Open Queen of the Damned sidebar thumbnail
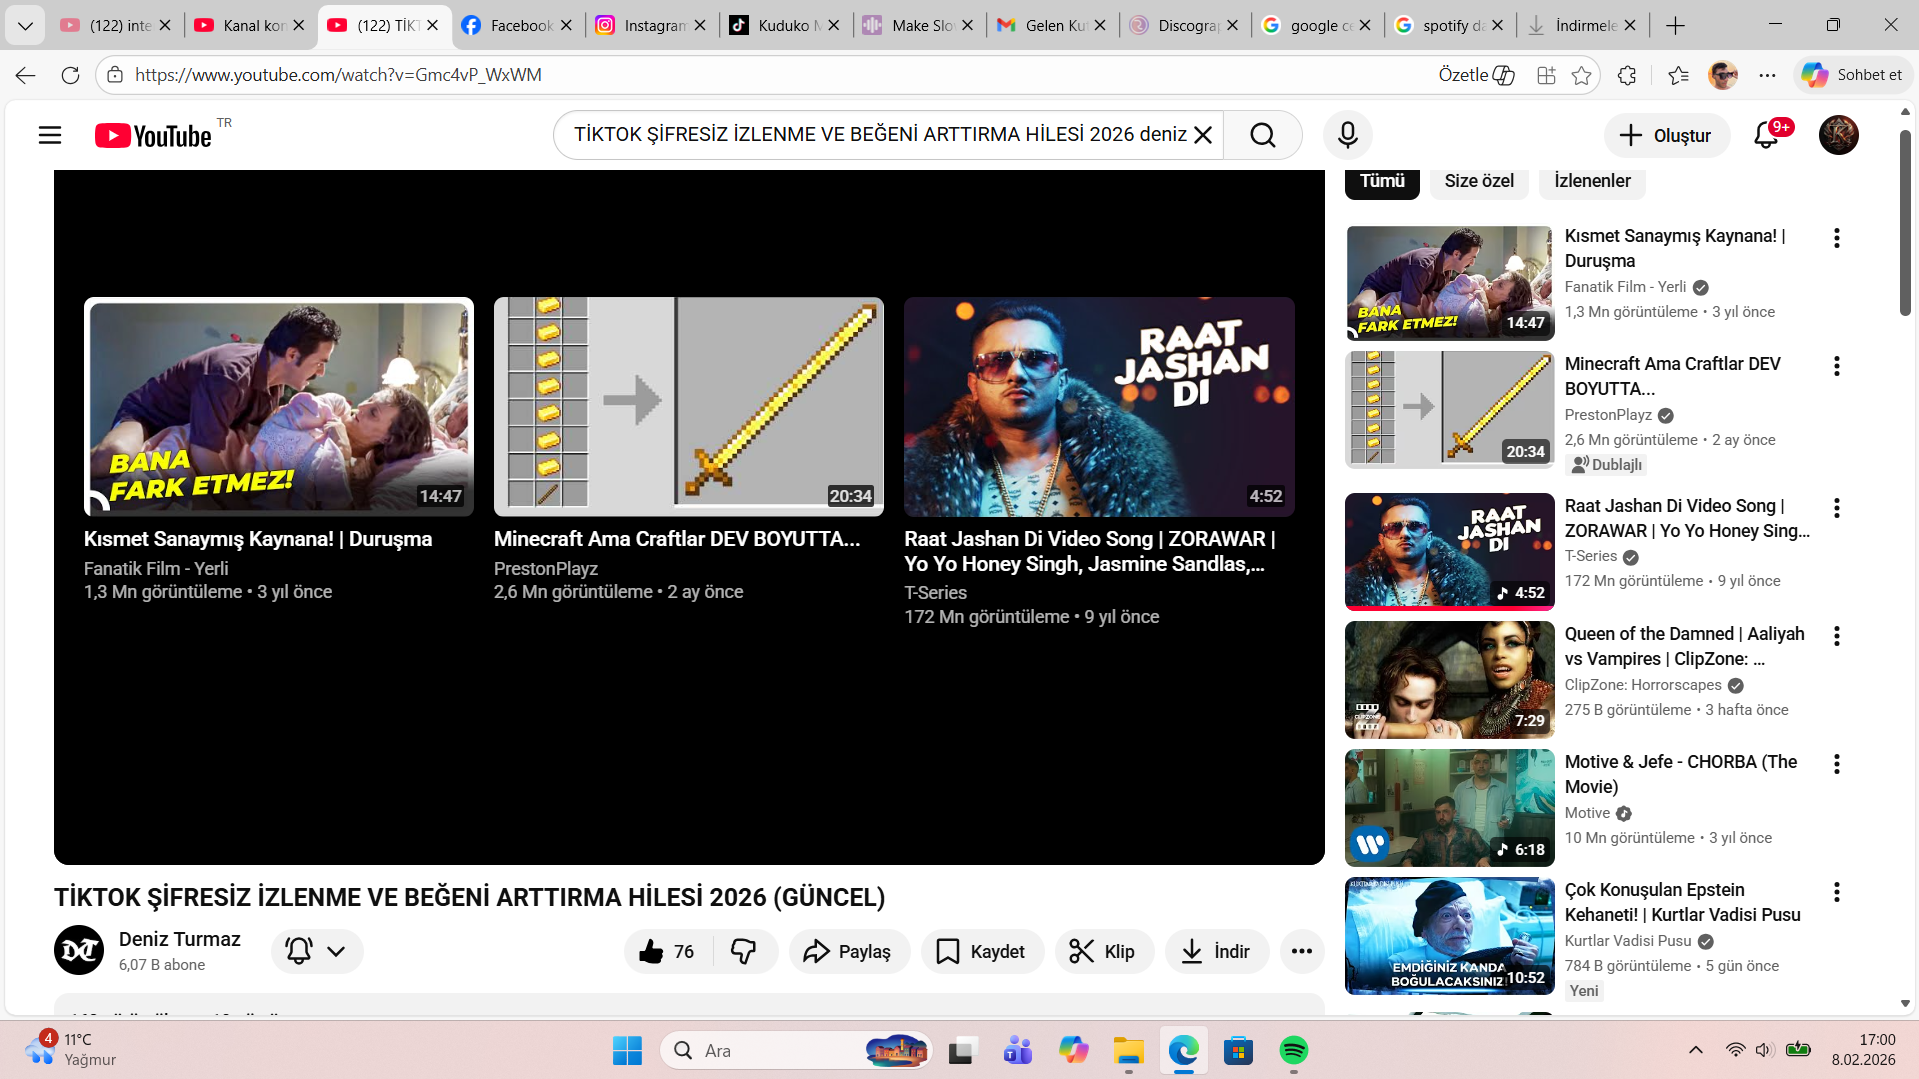Image resolution: width=1919 pixels, height=1079 pixels. [x=1449, y=680]
